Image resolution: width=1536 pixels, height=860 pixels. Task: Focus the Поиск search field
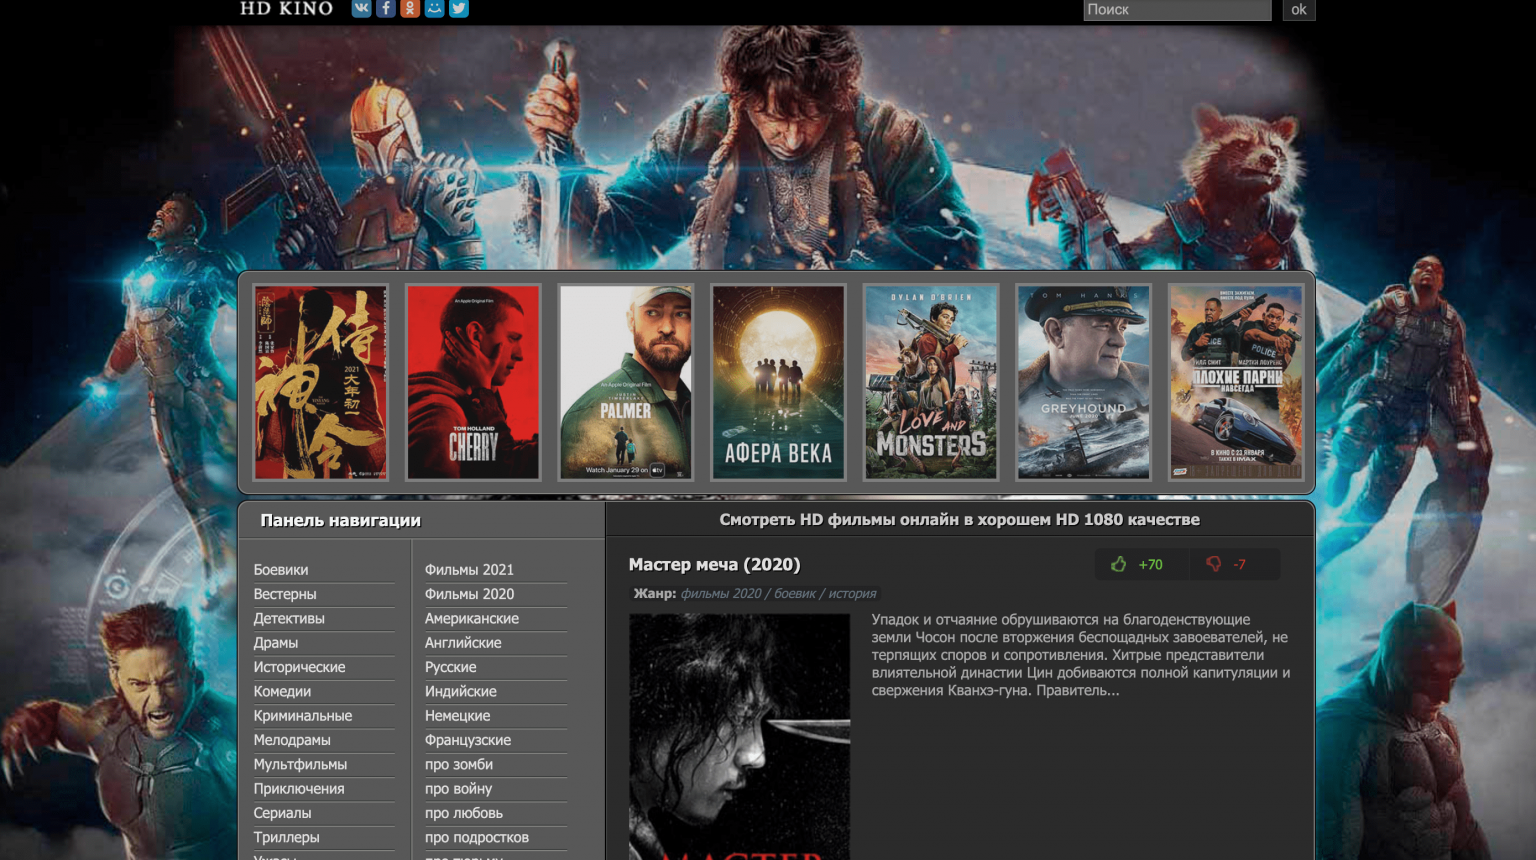[1177, 9]
